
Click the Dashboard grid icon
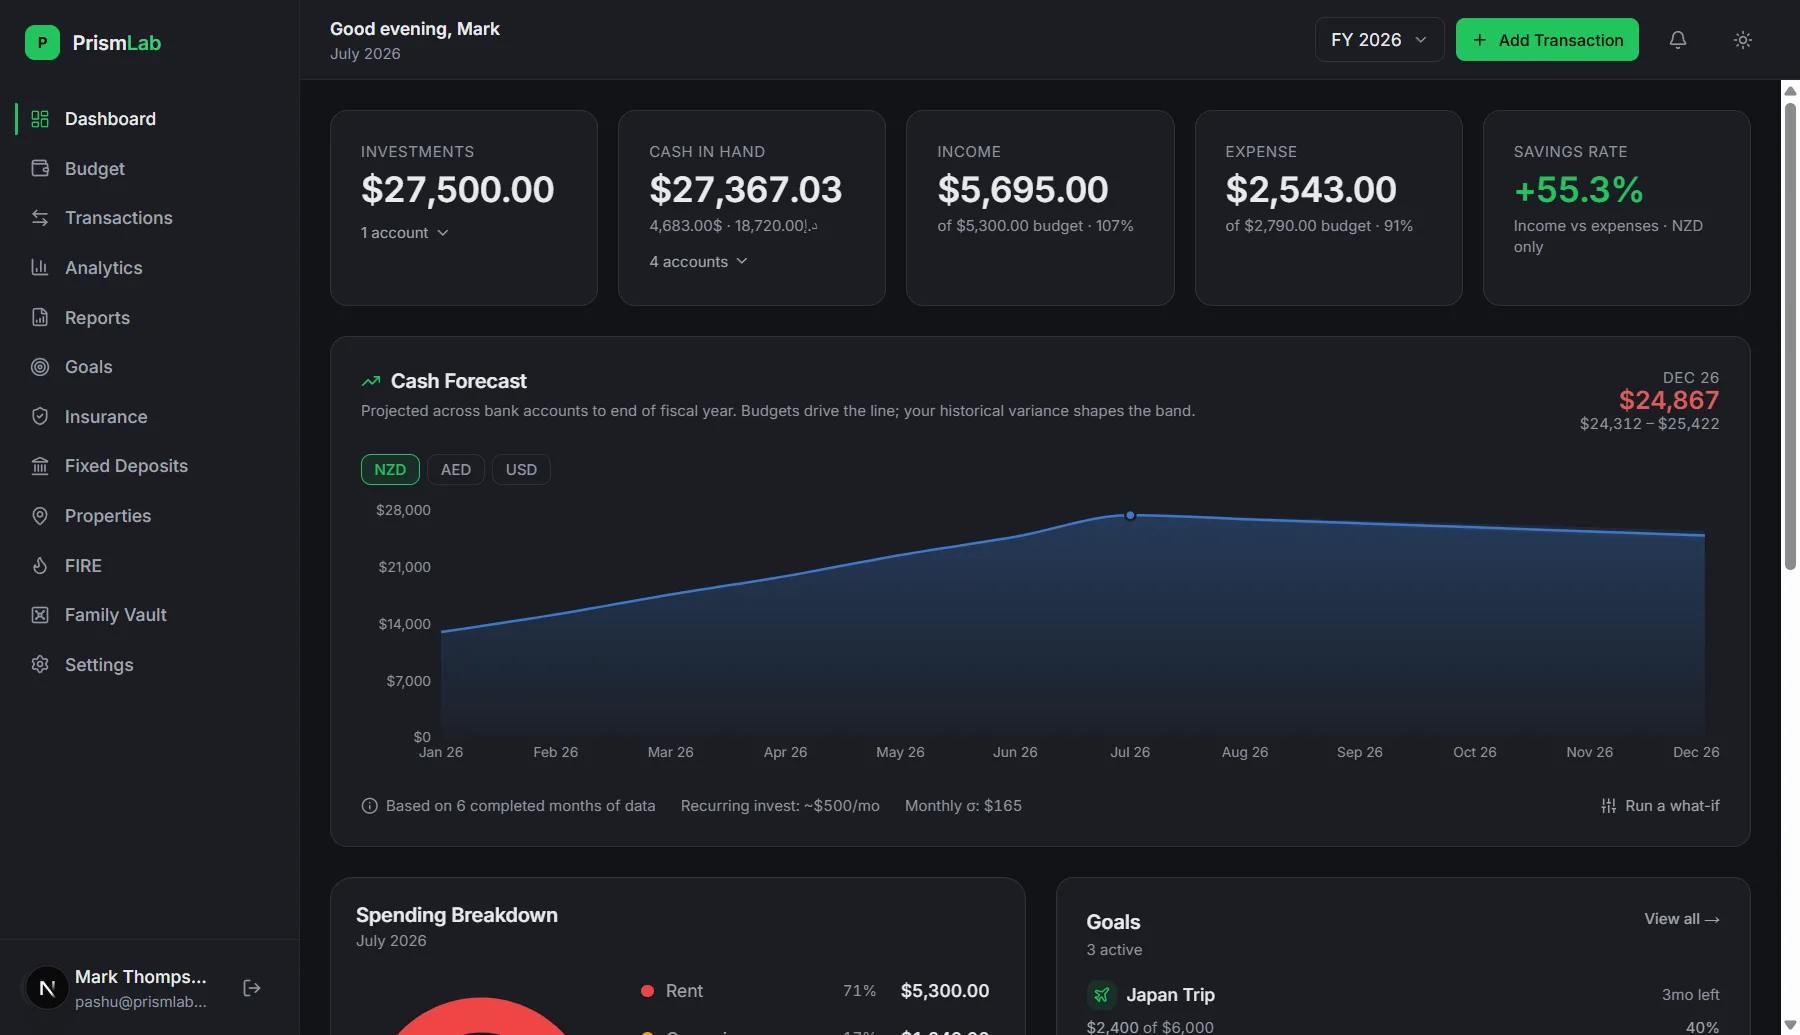pyautogui.click(x=40, y=119)
